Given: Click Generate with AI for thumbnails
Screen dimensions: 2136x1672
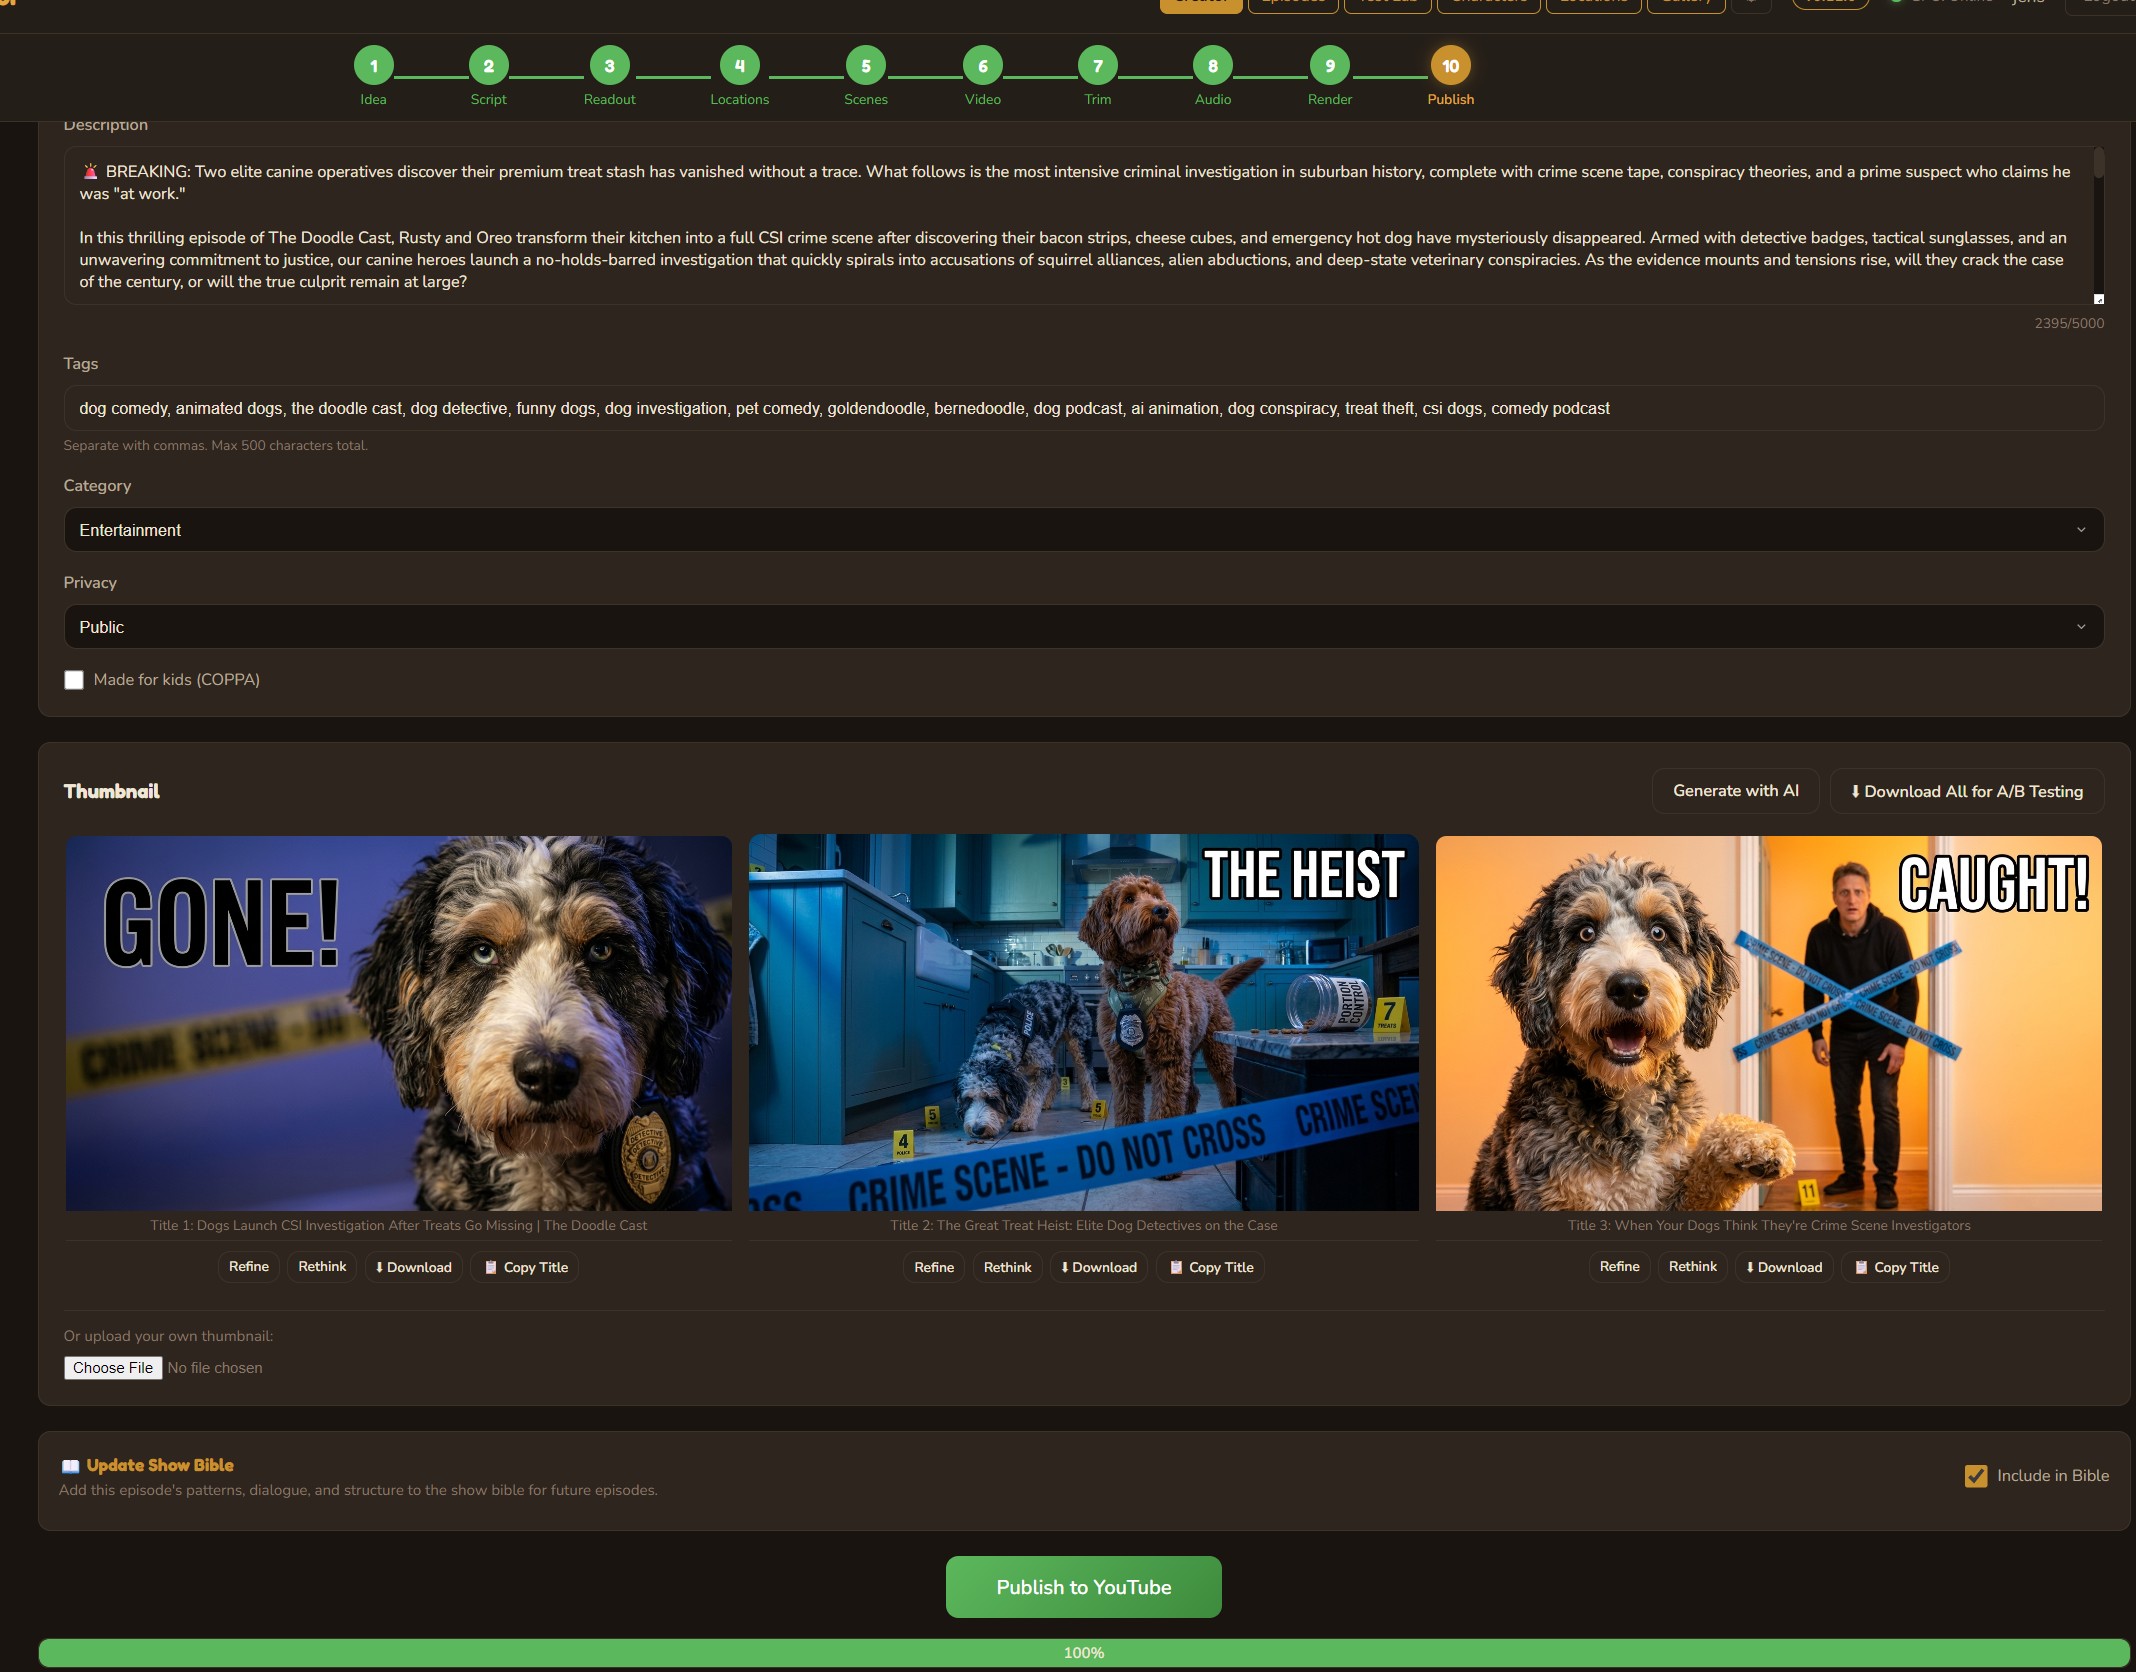Looking at the screenshot, I should tap(1736, 790).
